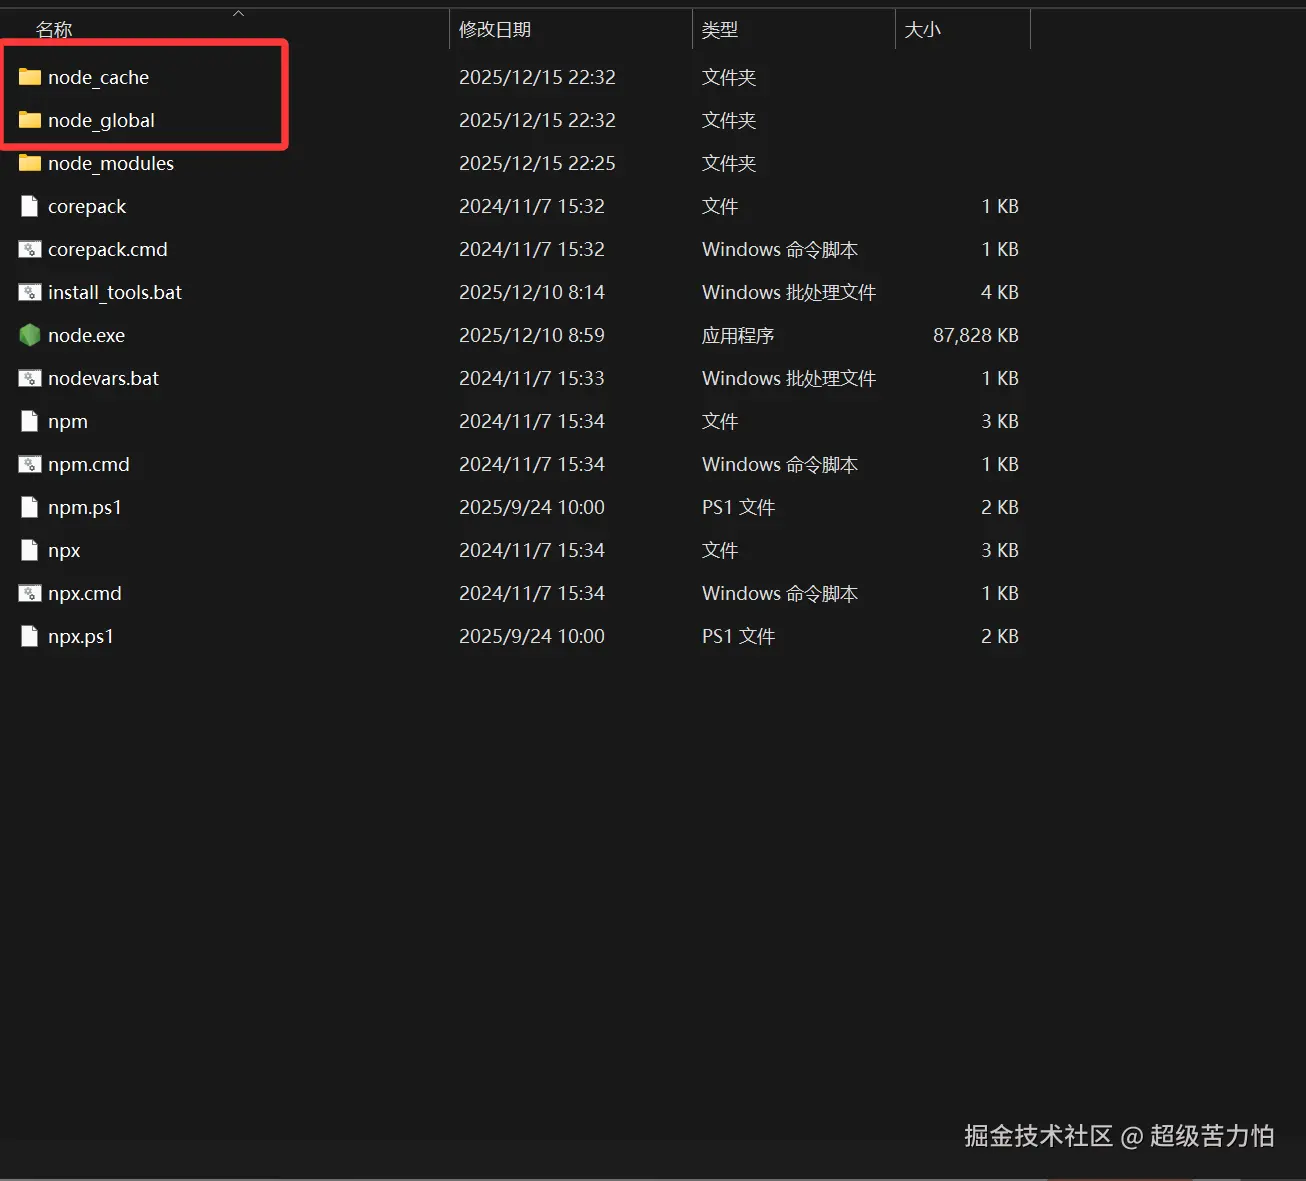Image resolution: width=1306 pixels, height=1181 pixels.
Task: Click the corepack file icon
Action: pyautogui.click(x=30, y=206)
